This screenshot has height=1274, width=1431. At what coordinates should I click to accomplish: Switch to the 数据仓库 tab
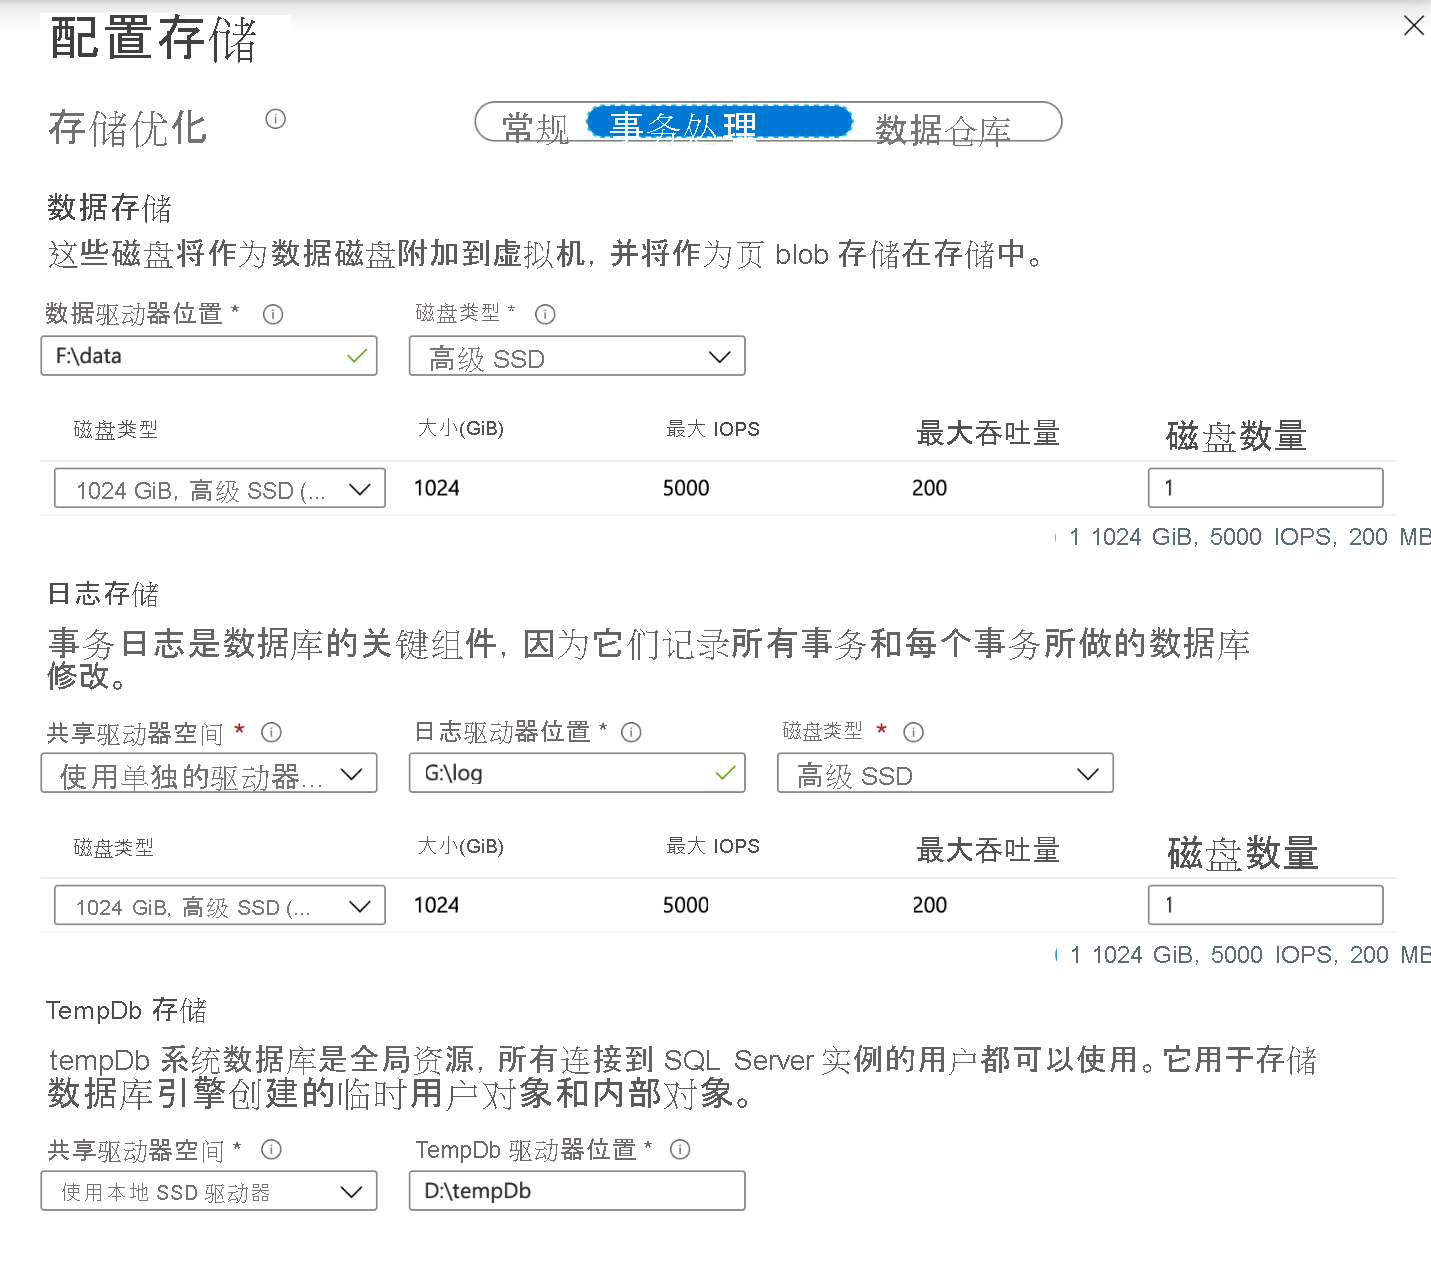pos(941,124)
